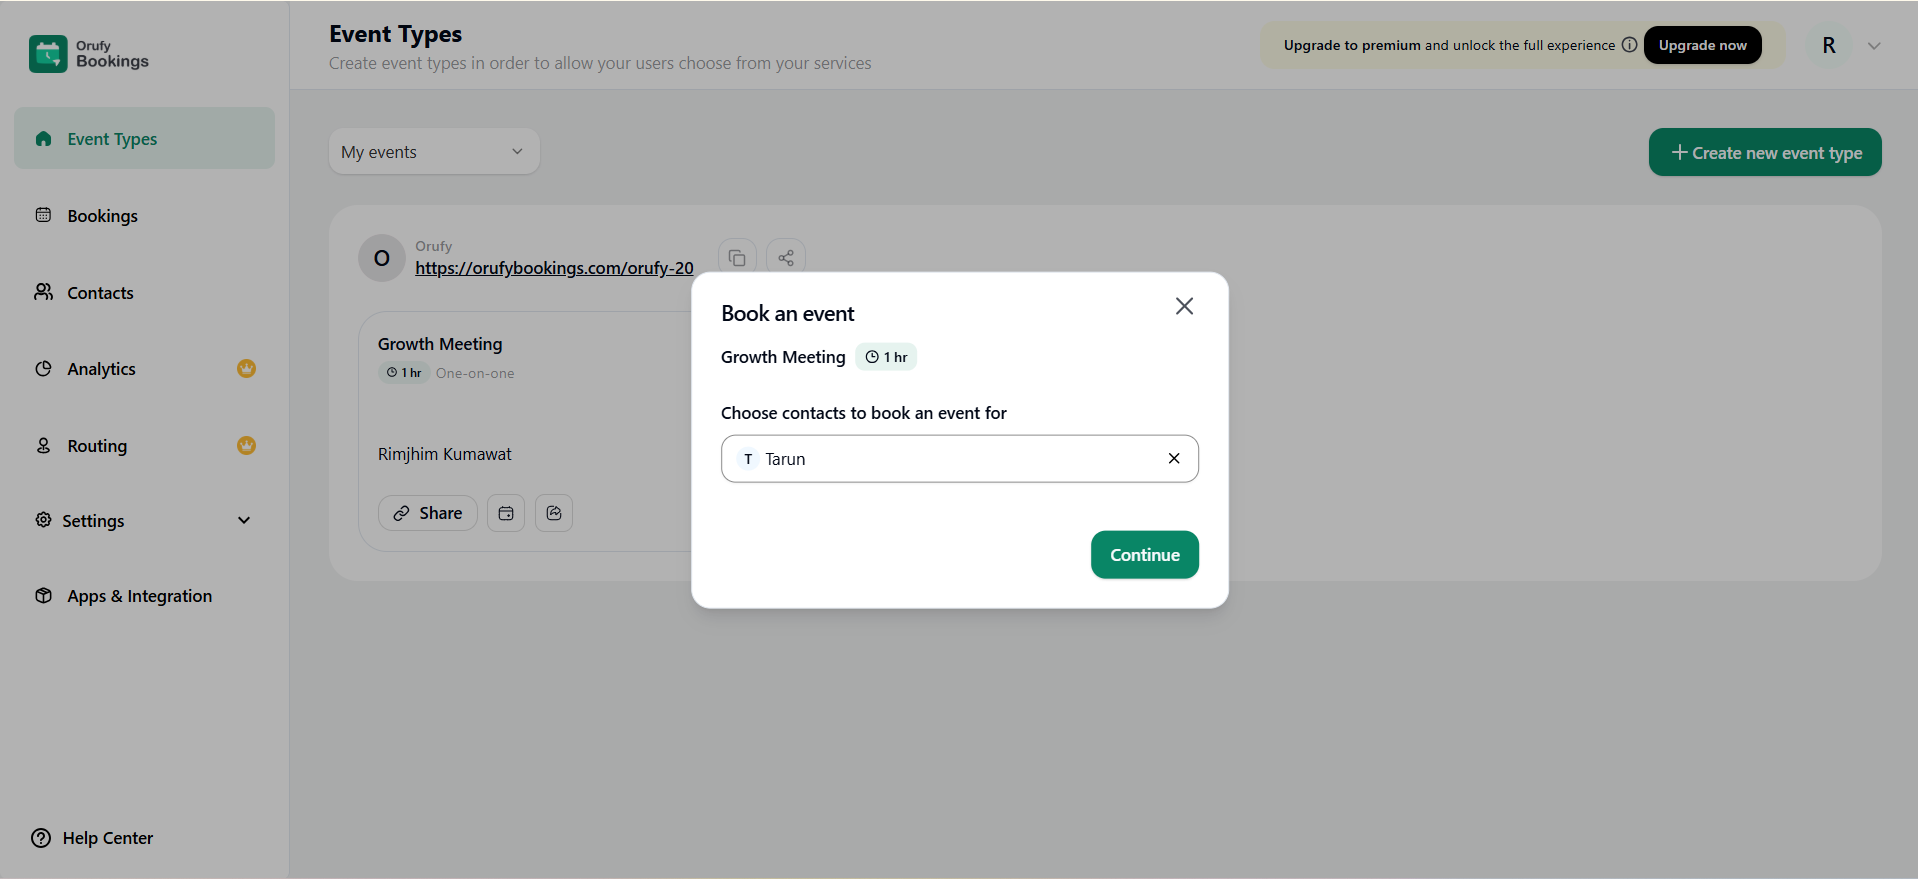Click the calendar icon below Growth Meeting
The image size is (1918, 879).
[505, 512]
